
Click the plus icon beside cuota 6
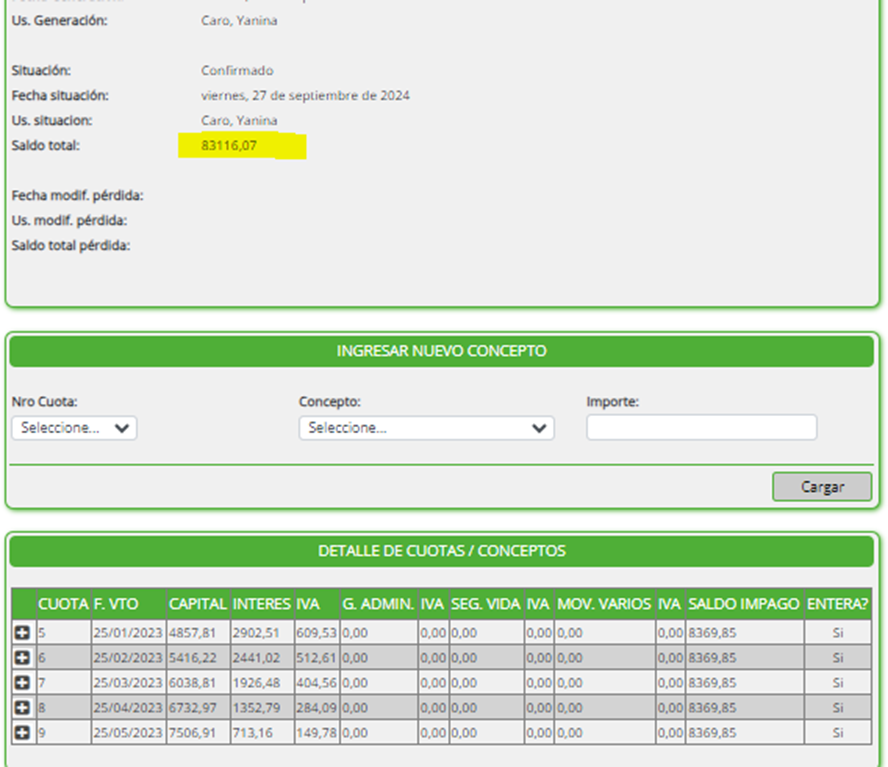tap(23, 658)
